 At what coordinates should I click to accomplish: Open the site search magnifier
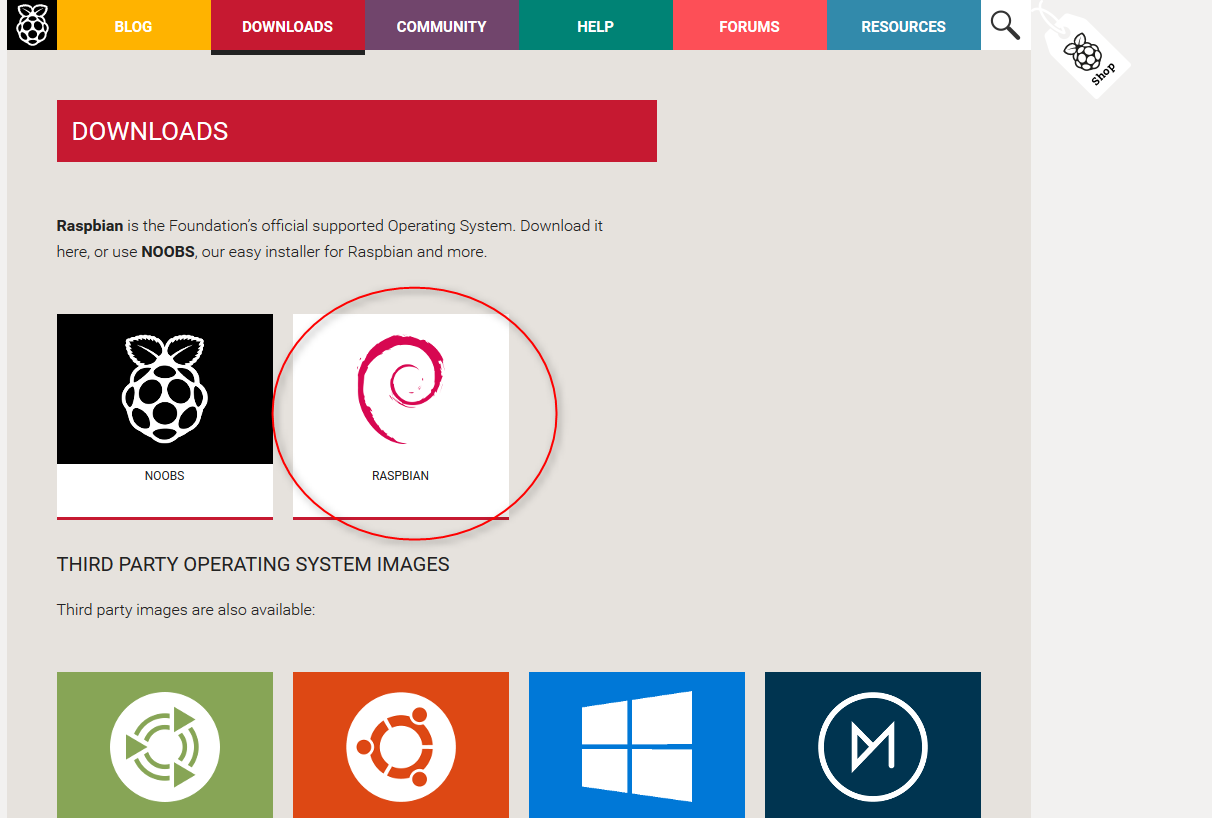coord(1006,25)
